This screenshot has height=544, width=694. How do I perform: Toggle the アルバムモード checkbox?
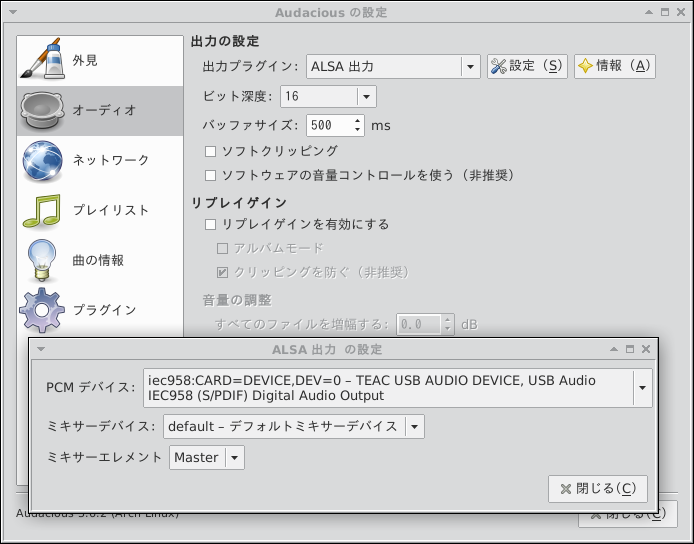[x=222, y=248]
